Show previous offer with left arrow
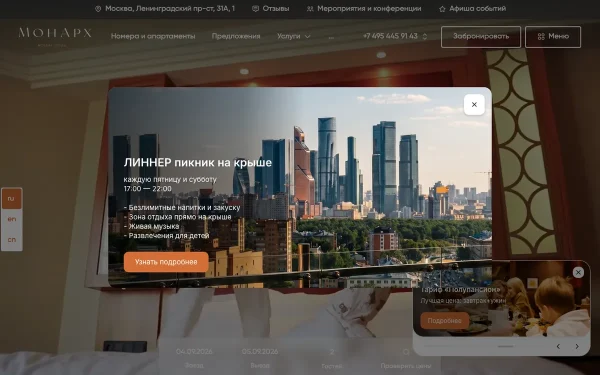 coord(558,346)
